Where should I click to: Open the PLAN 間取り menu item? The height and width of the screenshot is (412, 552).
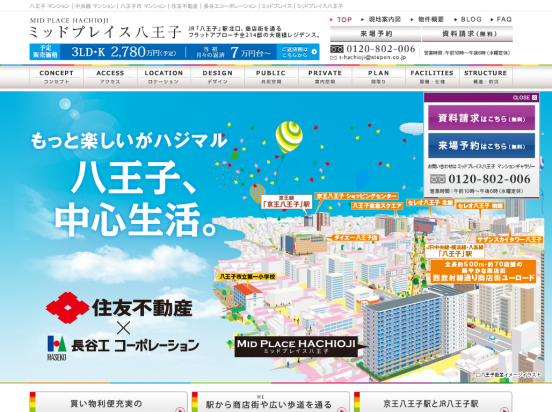point(378,77)
